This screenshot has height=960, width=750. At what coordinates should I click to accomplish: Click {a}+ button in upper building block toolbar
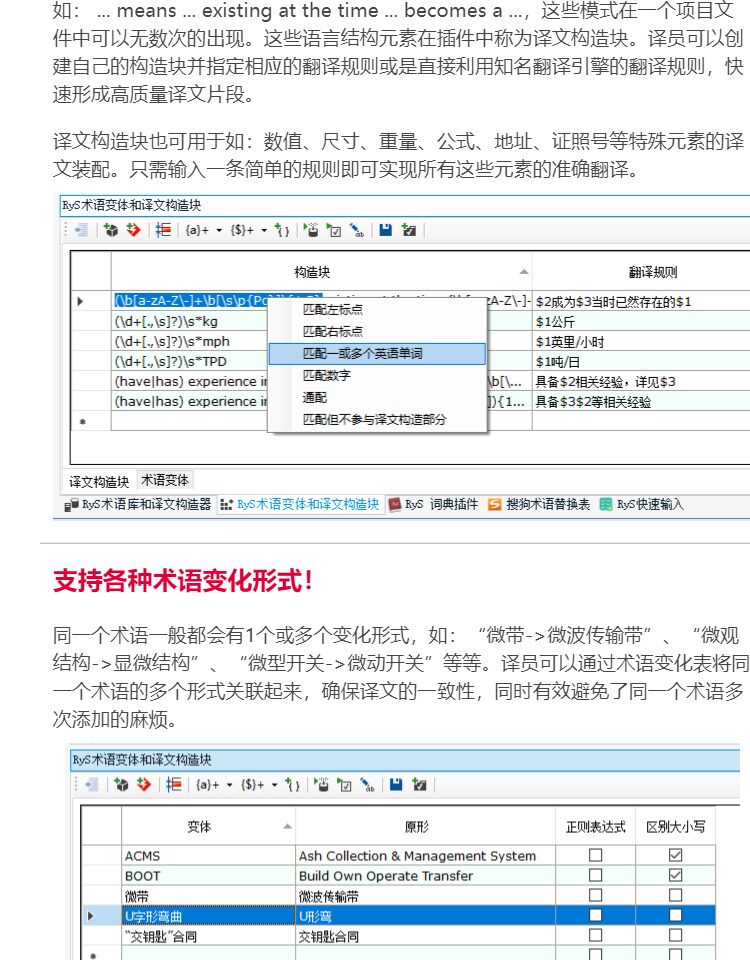click(197, 230)
